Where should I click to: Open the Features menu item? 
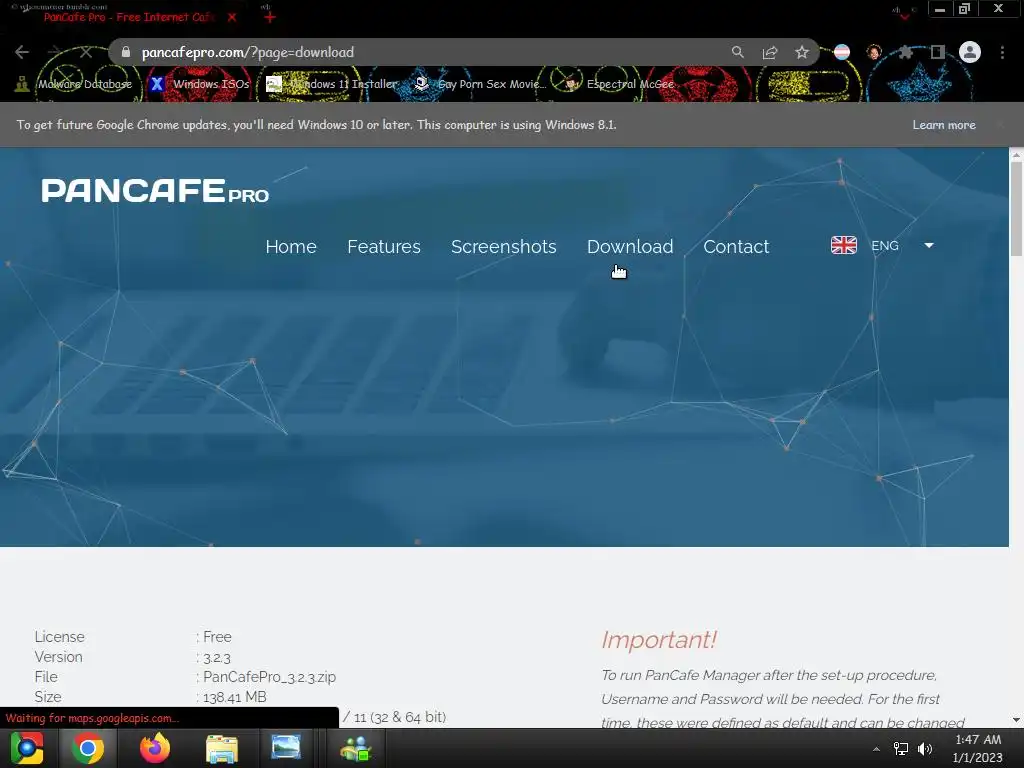pos(384,246)
